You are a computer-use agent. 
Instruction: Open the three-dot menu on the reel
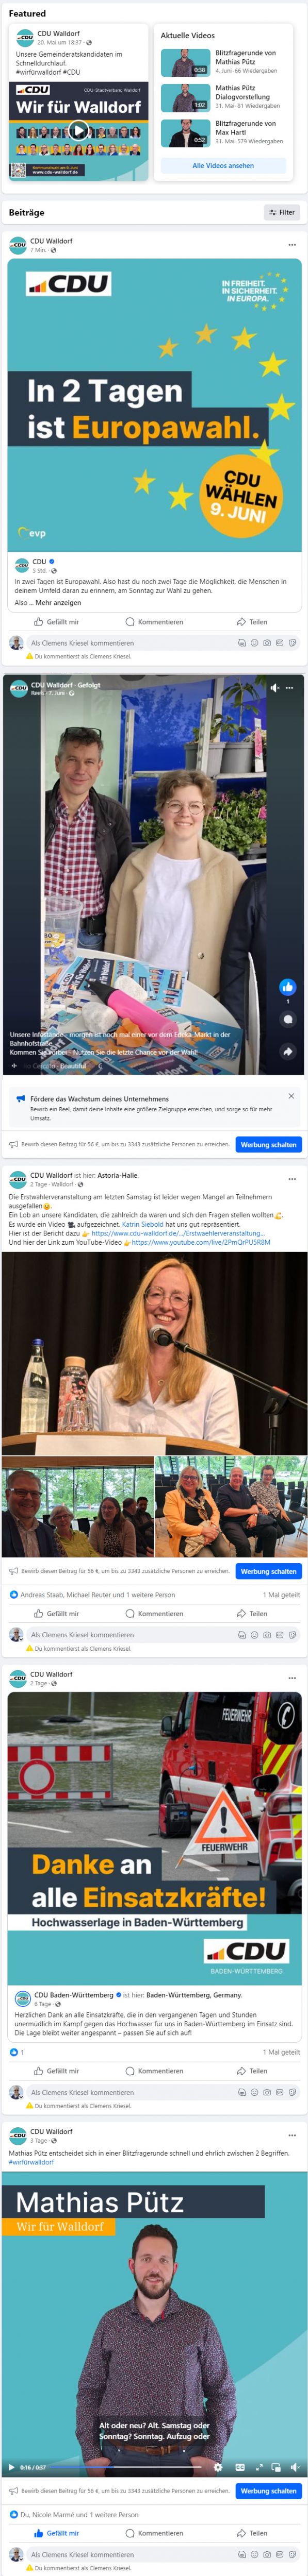[x=290, y=688]
